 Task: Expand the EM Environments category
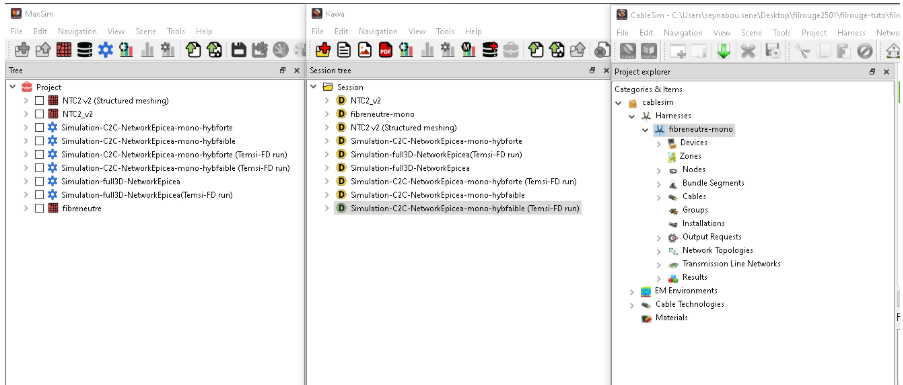(632, 291)
